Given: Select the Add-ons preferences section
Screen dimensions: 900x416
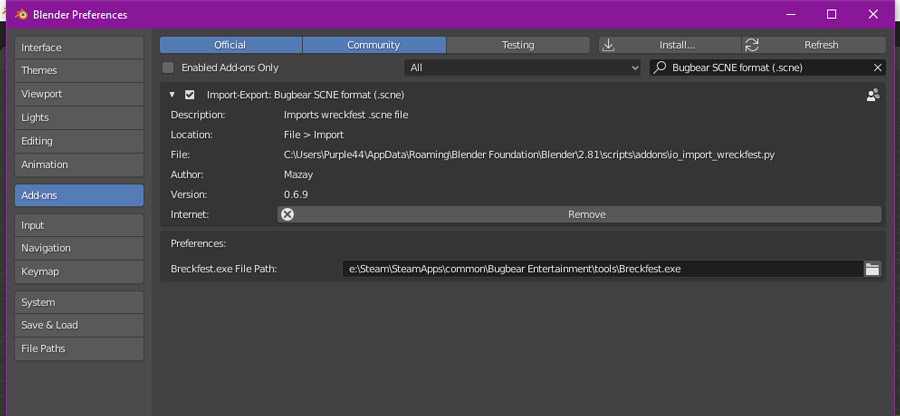Looking at the screenshot, I should 79,195.
